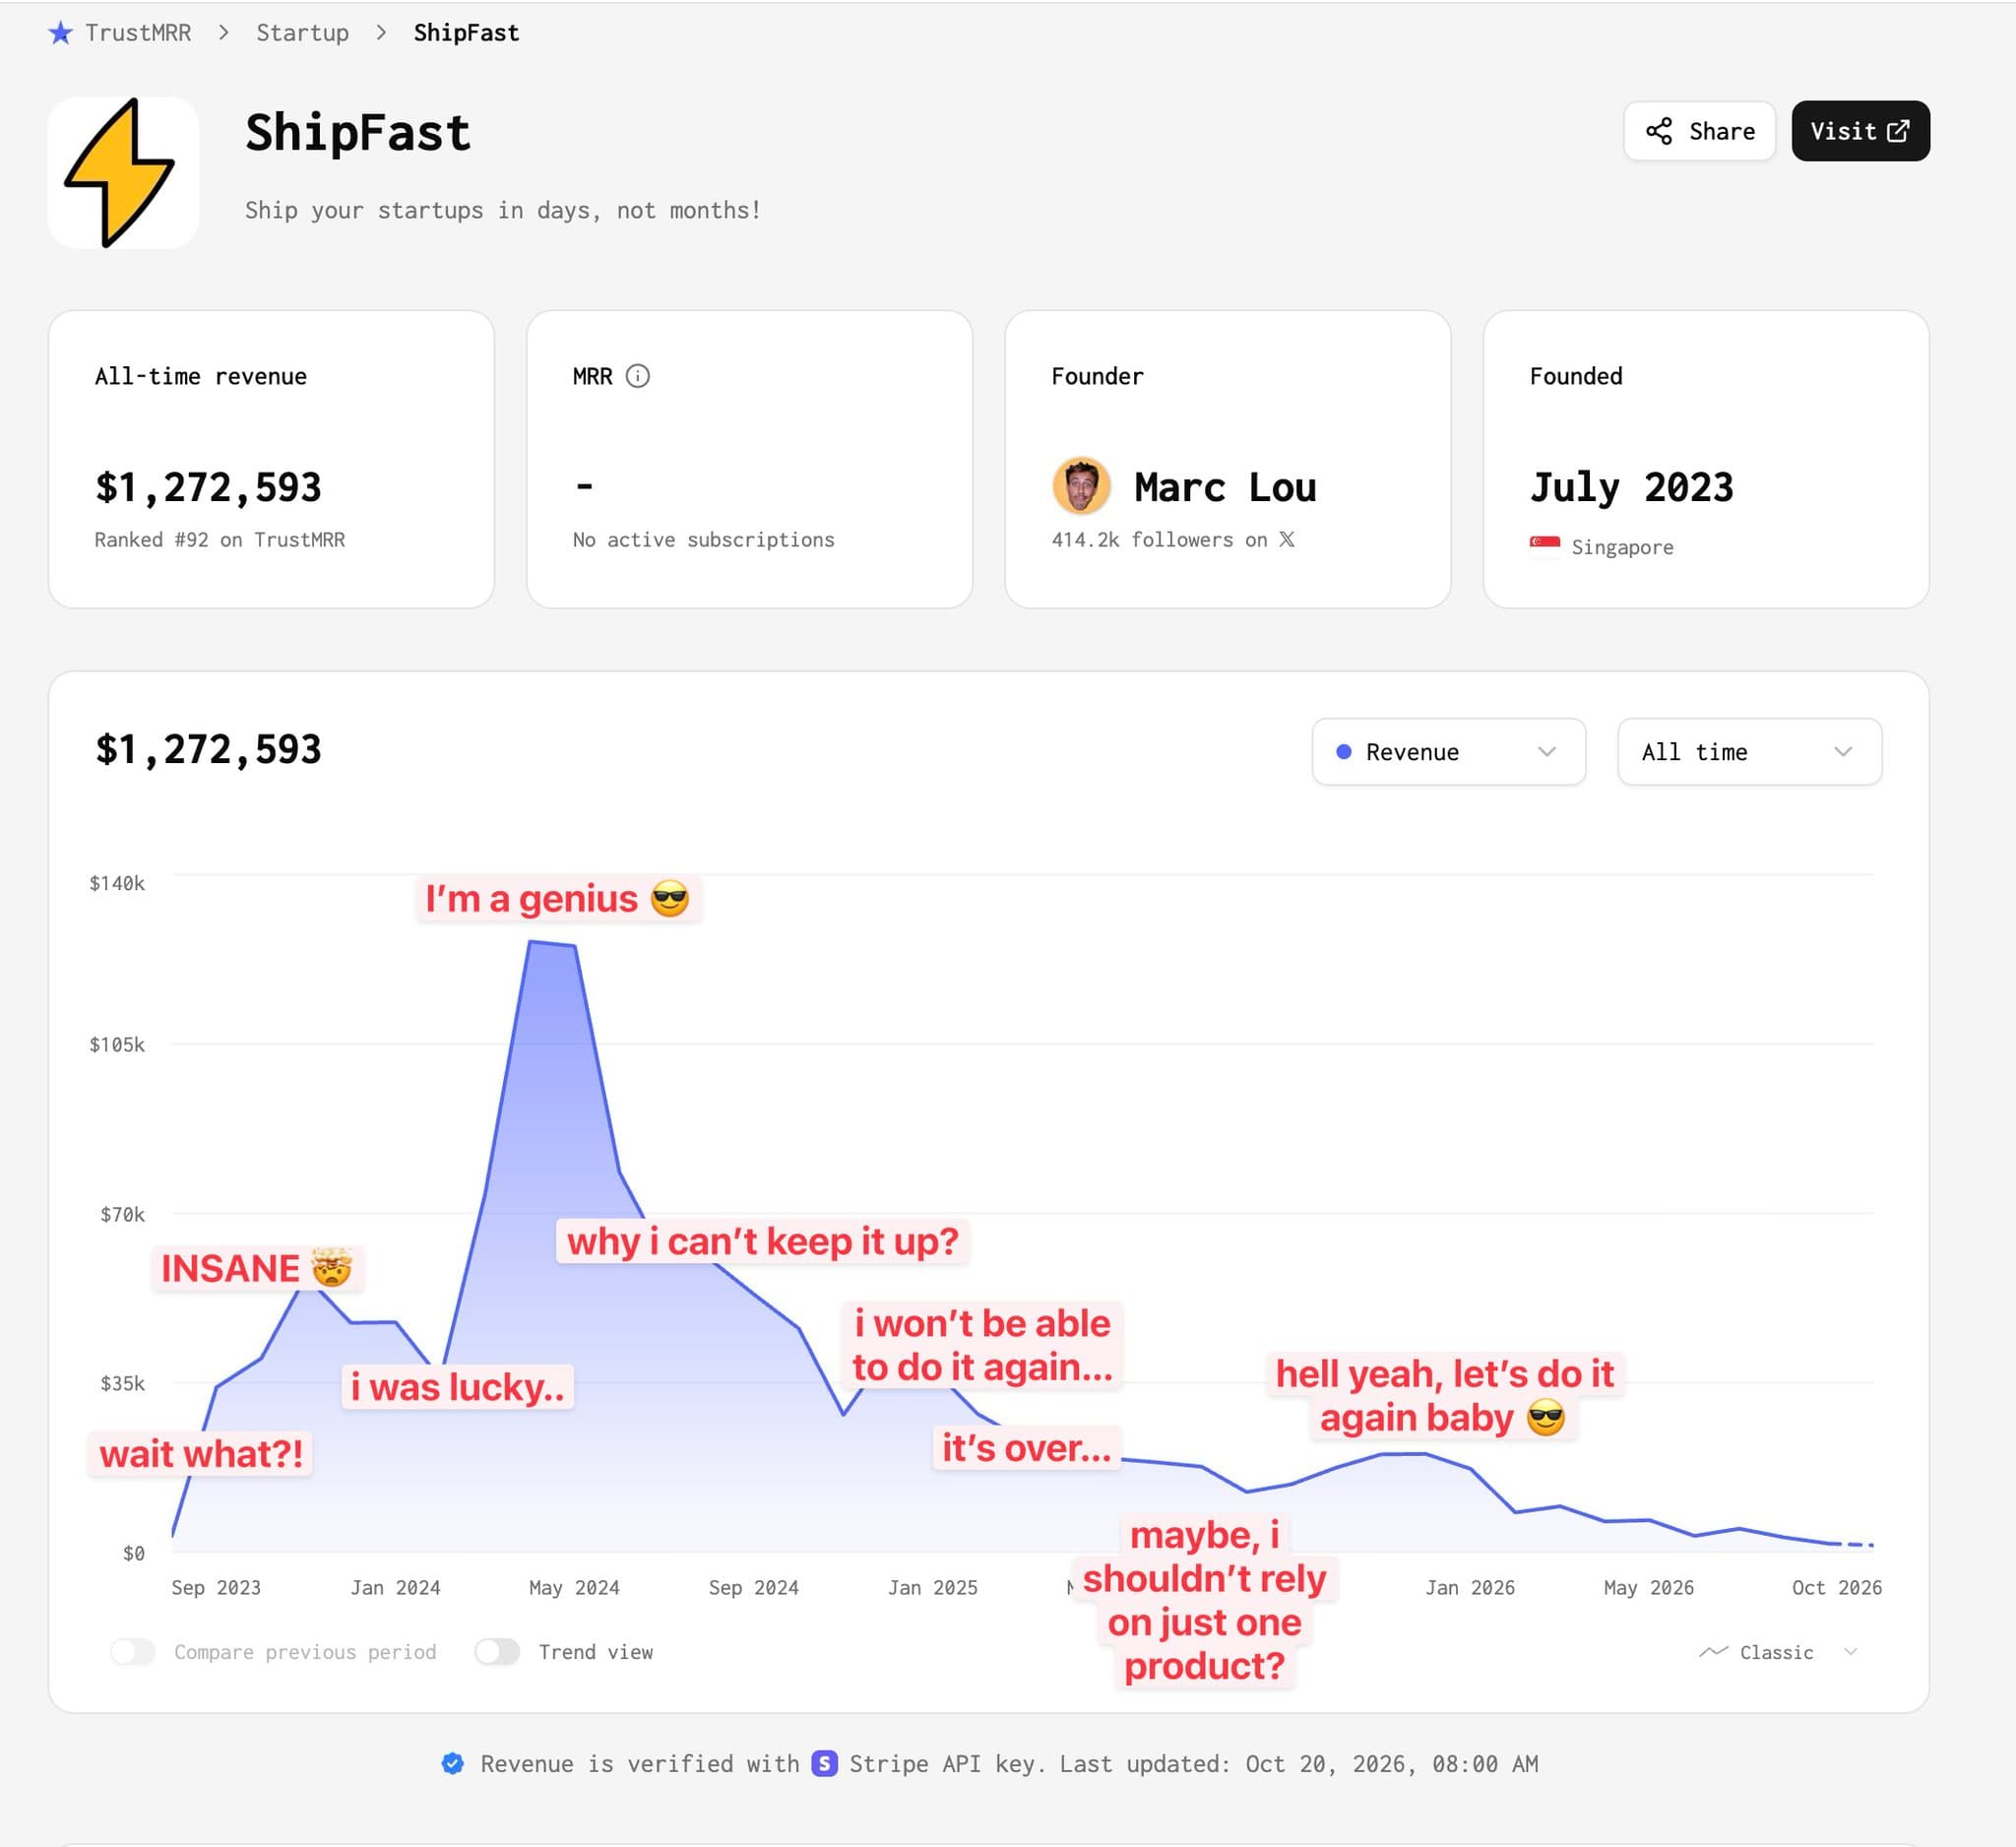This screenshot has height=1847, width=2016.
Task: Click the ShipFast lightning bolt logo
Action: pos(123,172)
